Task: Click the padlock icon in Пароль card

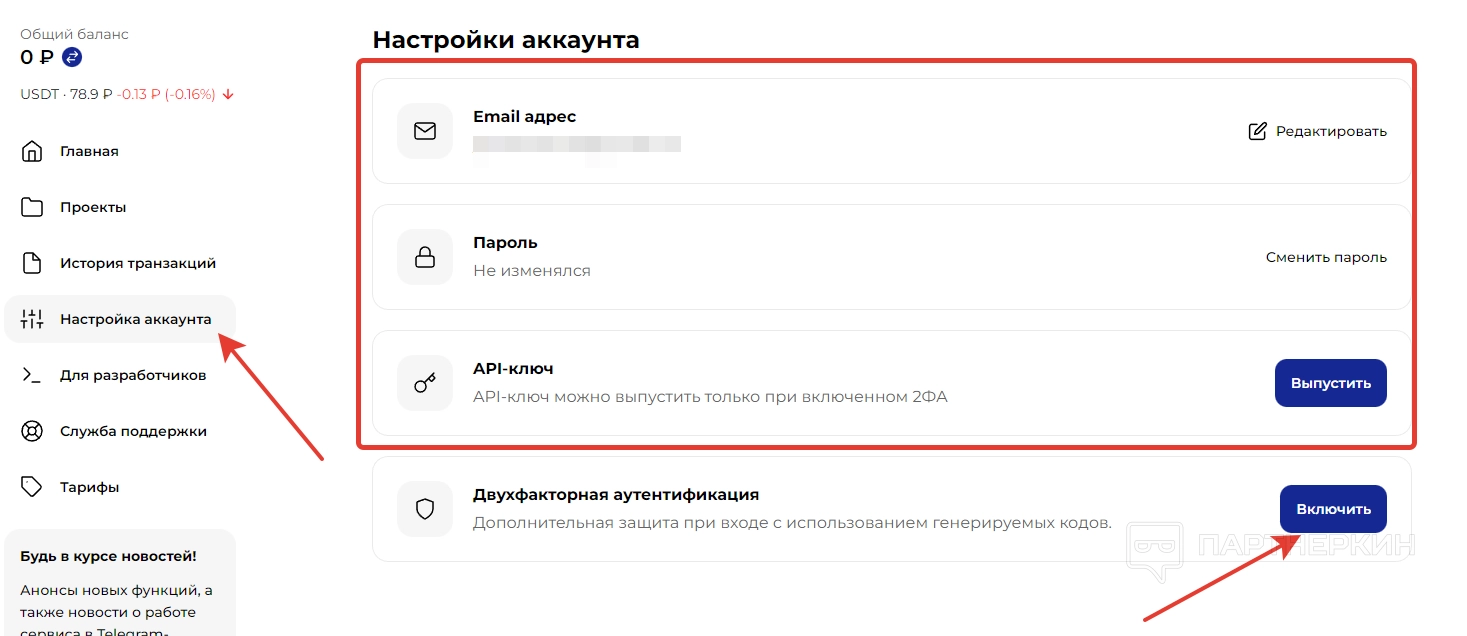Action: tap(425, 257)
